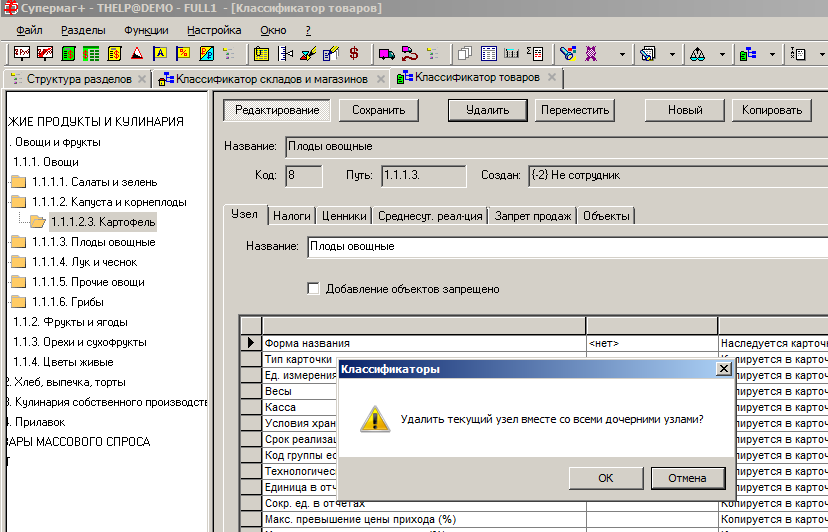Image resolution: width=828 pixels, height=532 pixels.
Task: Select tree node '1.1.1.6. Грибы'
Action: 68,302
